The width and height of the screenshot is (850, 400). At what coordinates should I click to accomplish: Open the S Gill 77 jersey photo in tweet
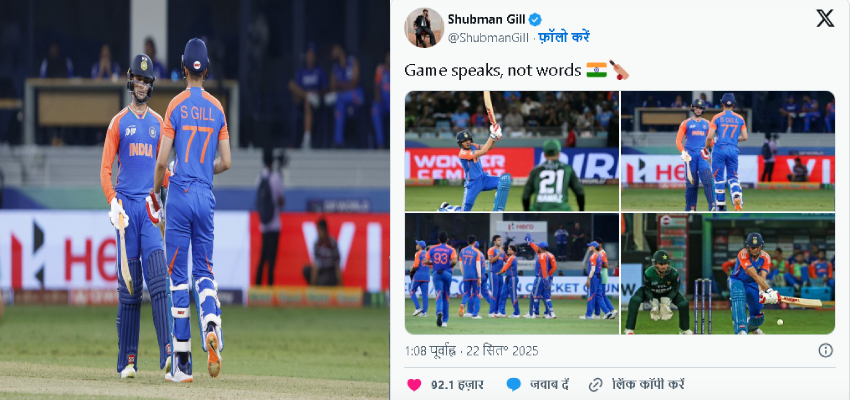click(x=727, y=151)
